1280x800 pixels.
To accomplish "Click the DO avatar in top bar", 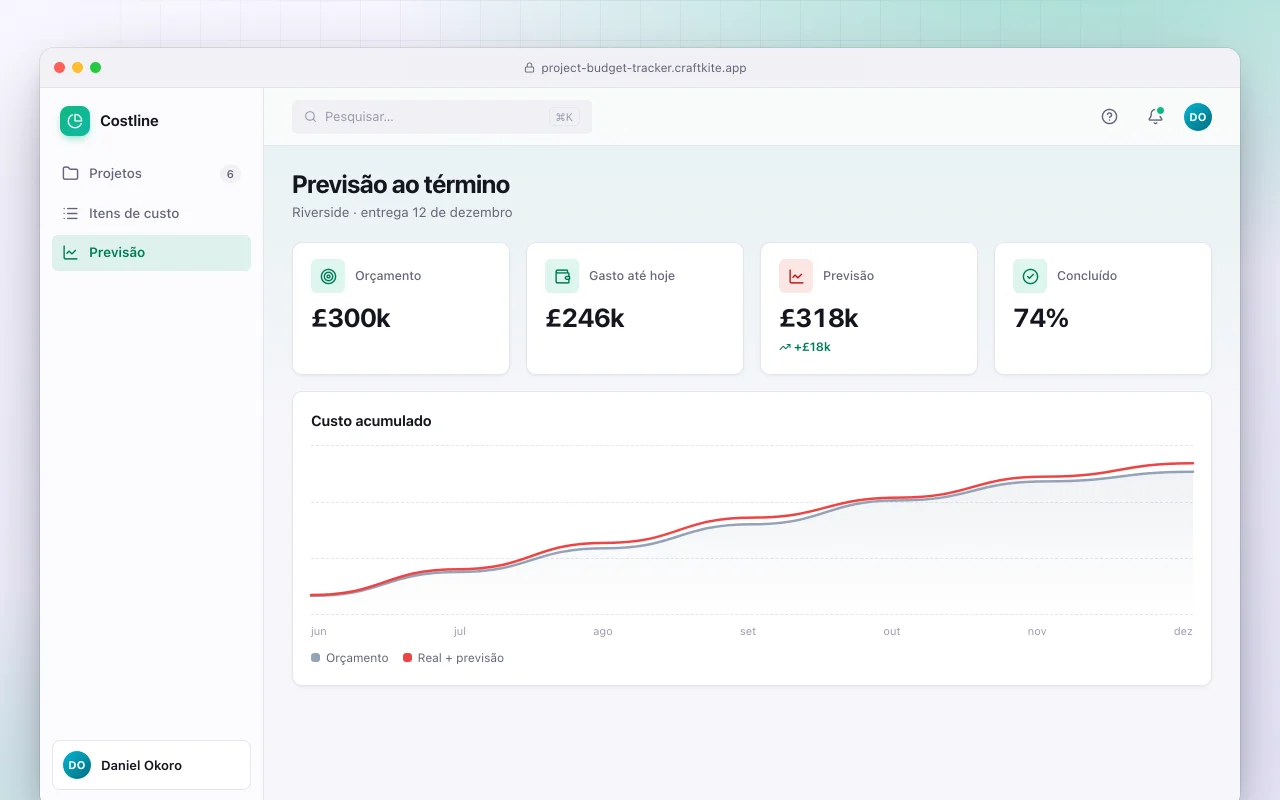I will point(1198,117).
